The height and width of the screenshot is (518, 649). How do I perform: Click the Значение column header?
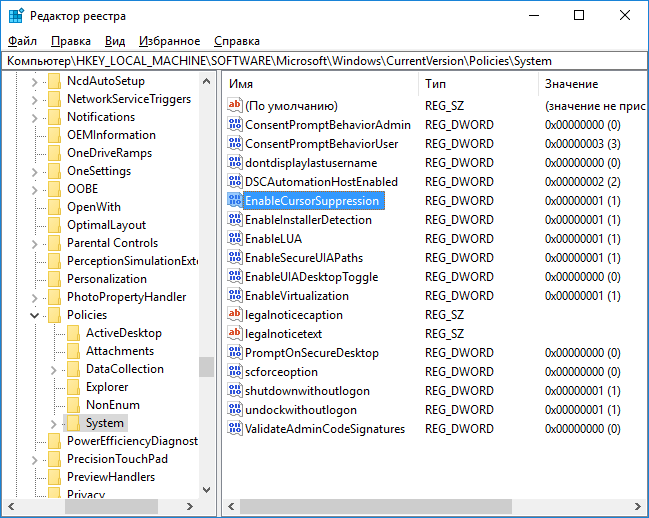coord(593,84)
